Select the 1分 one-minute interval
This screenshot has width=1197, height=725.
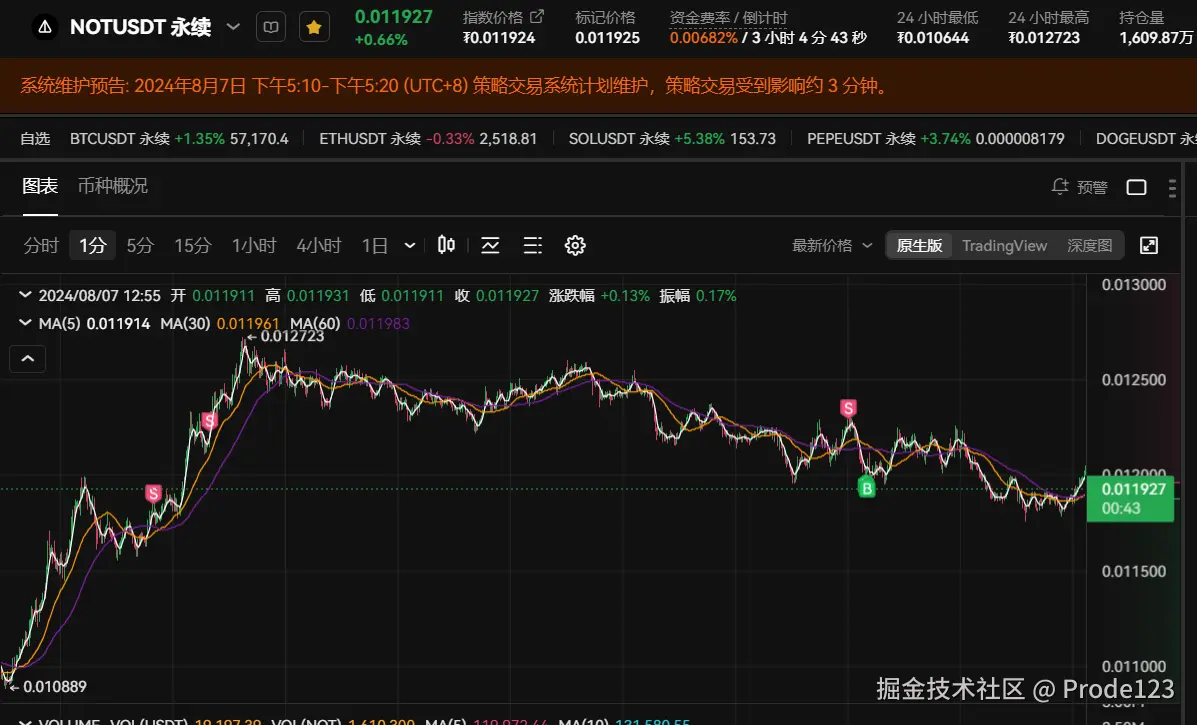[92, 246]
